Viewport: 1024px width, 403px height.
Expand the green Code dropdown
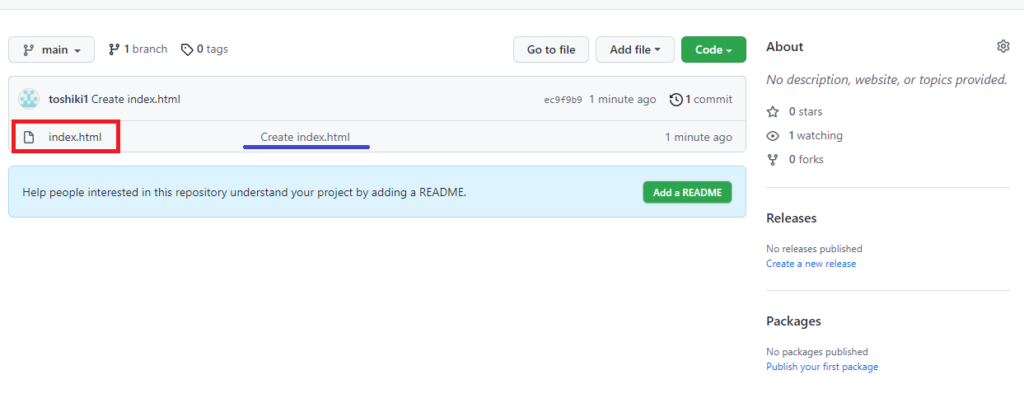click(x=713, y=49)
